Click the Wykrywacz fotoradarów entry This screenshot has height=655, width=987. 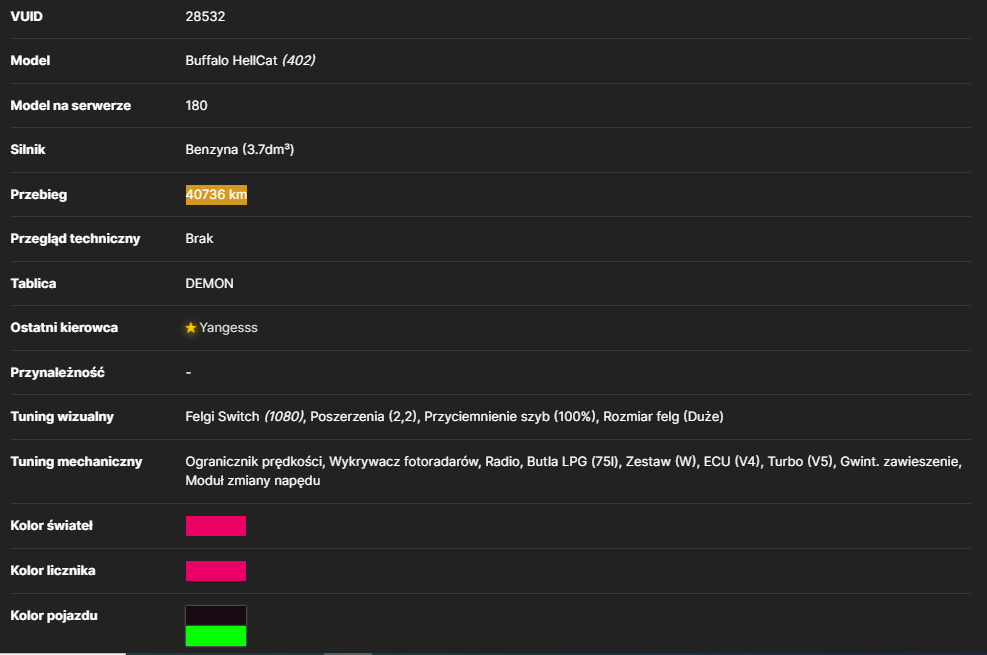(403, 462)
